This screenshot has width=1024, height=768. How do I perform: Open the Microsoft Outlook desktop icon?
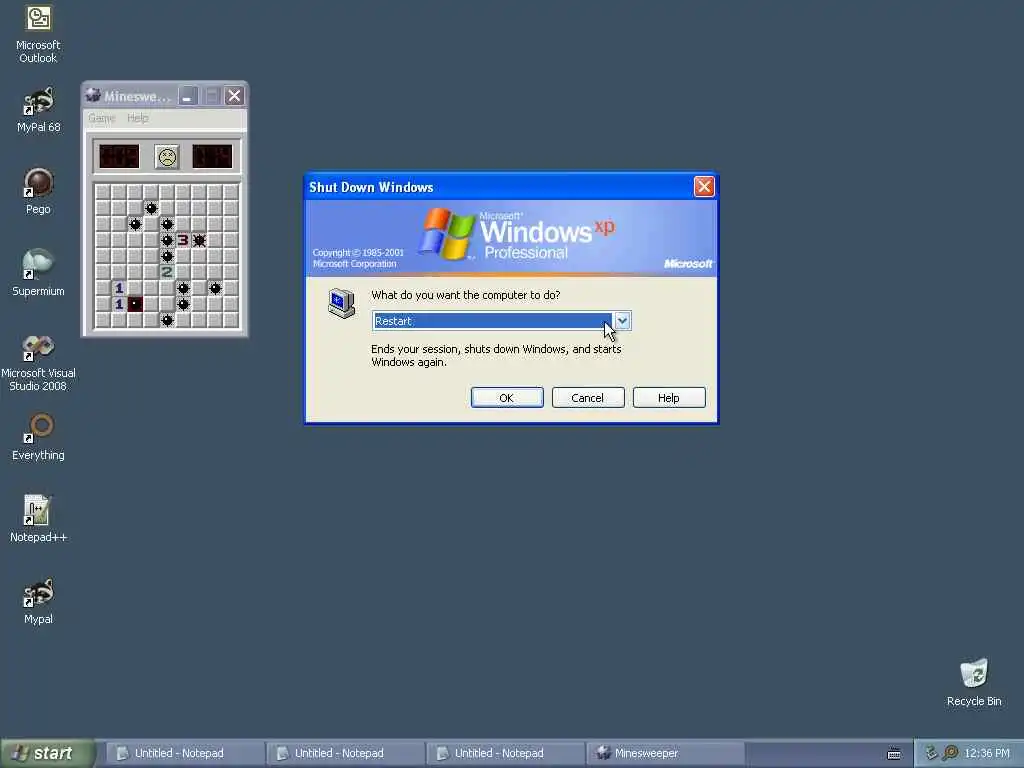(38, 34)
